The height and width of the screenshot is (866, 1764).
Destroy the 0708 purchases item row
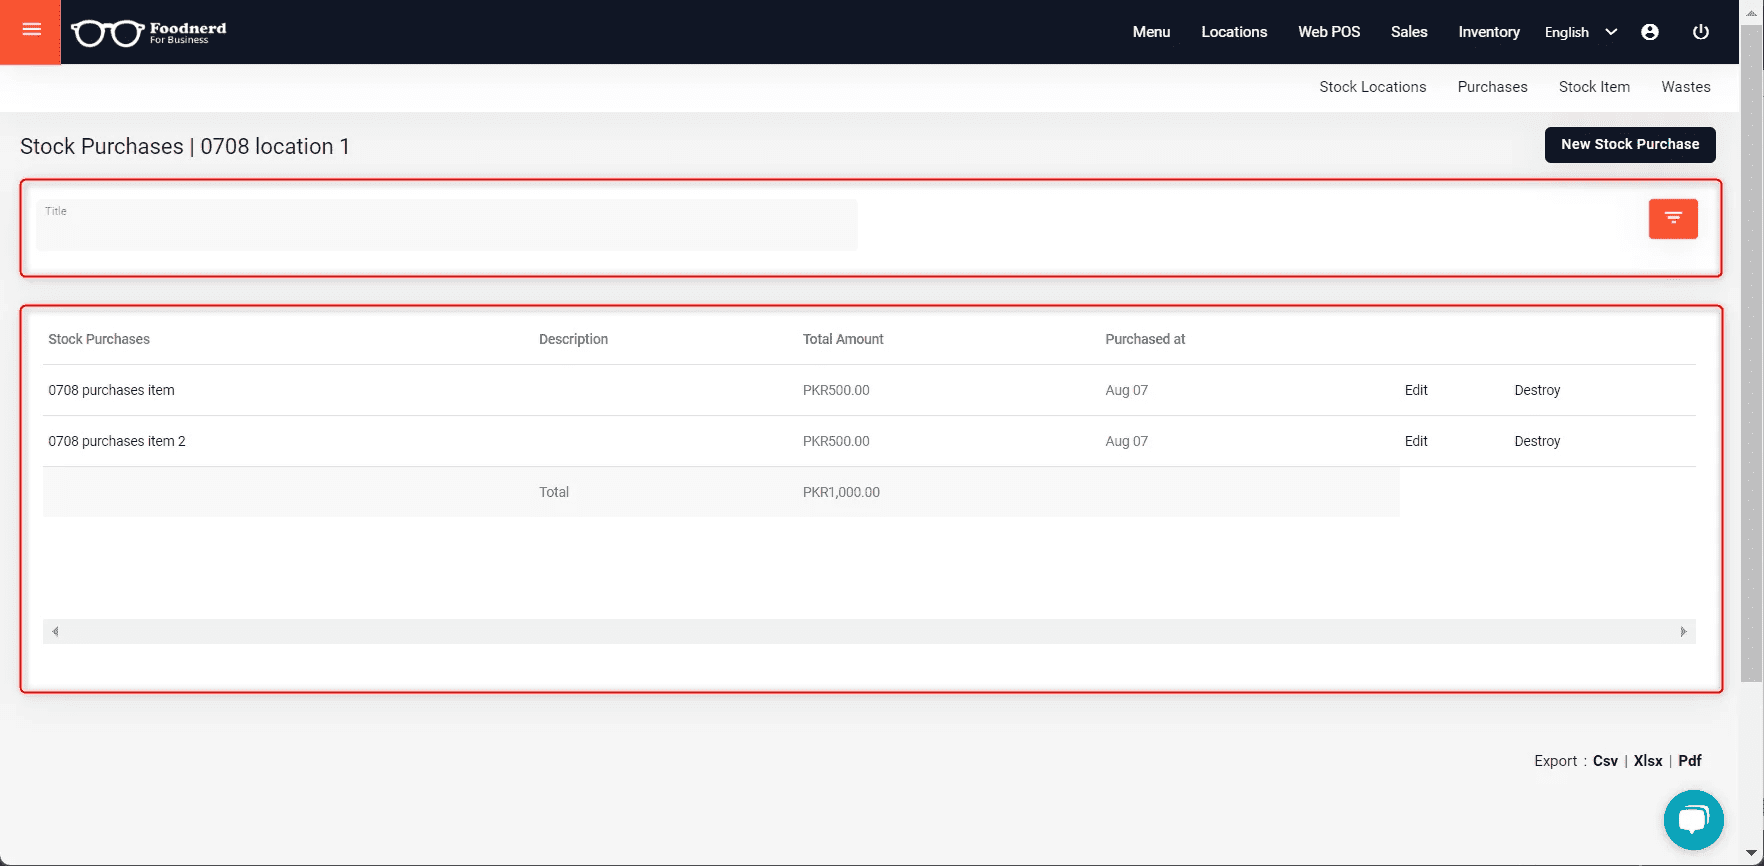[x=1537, y=390]
